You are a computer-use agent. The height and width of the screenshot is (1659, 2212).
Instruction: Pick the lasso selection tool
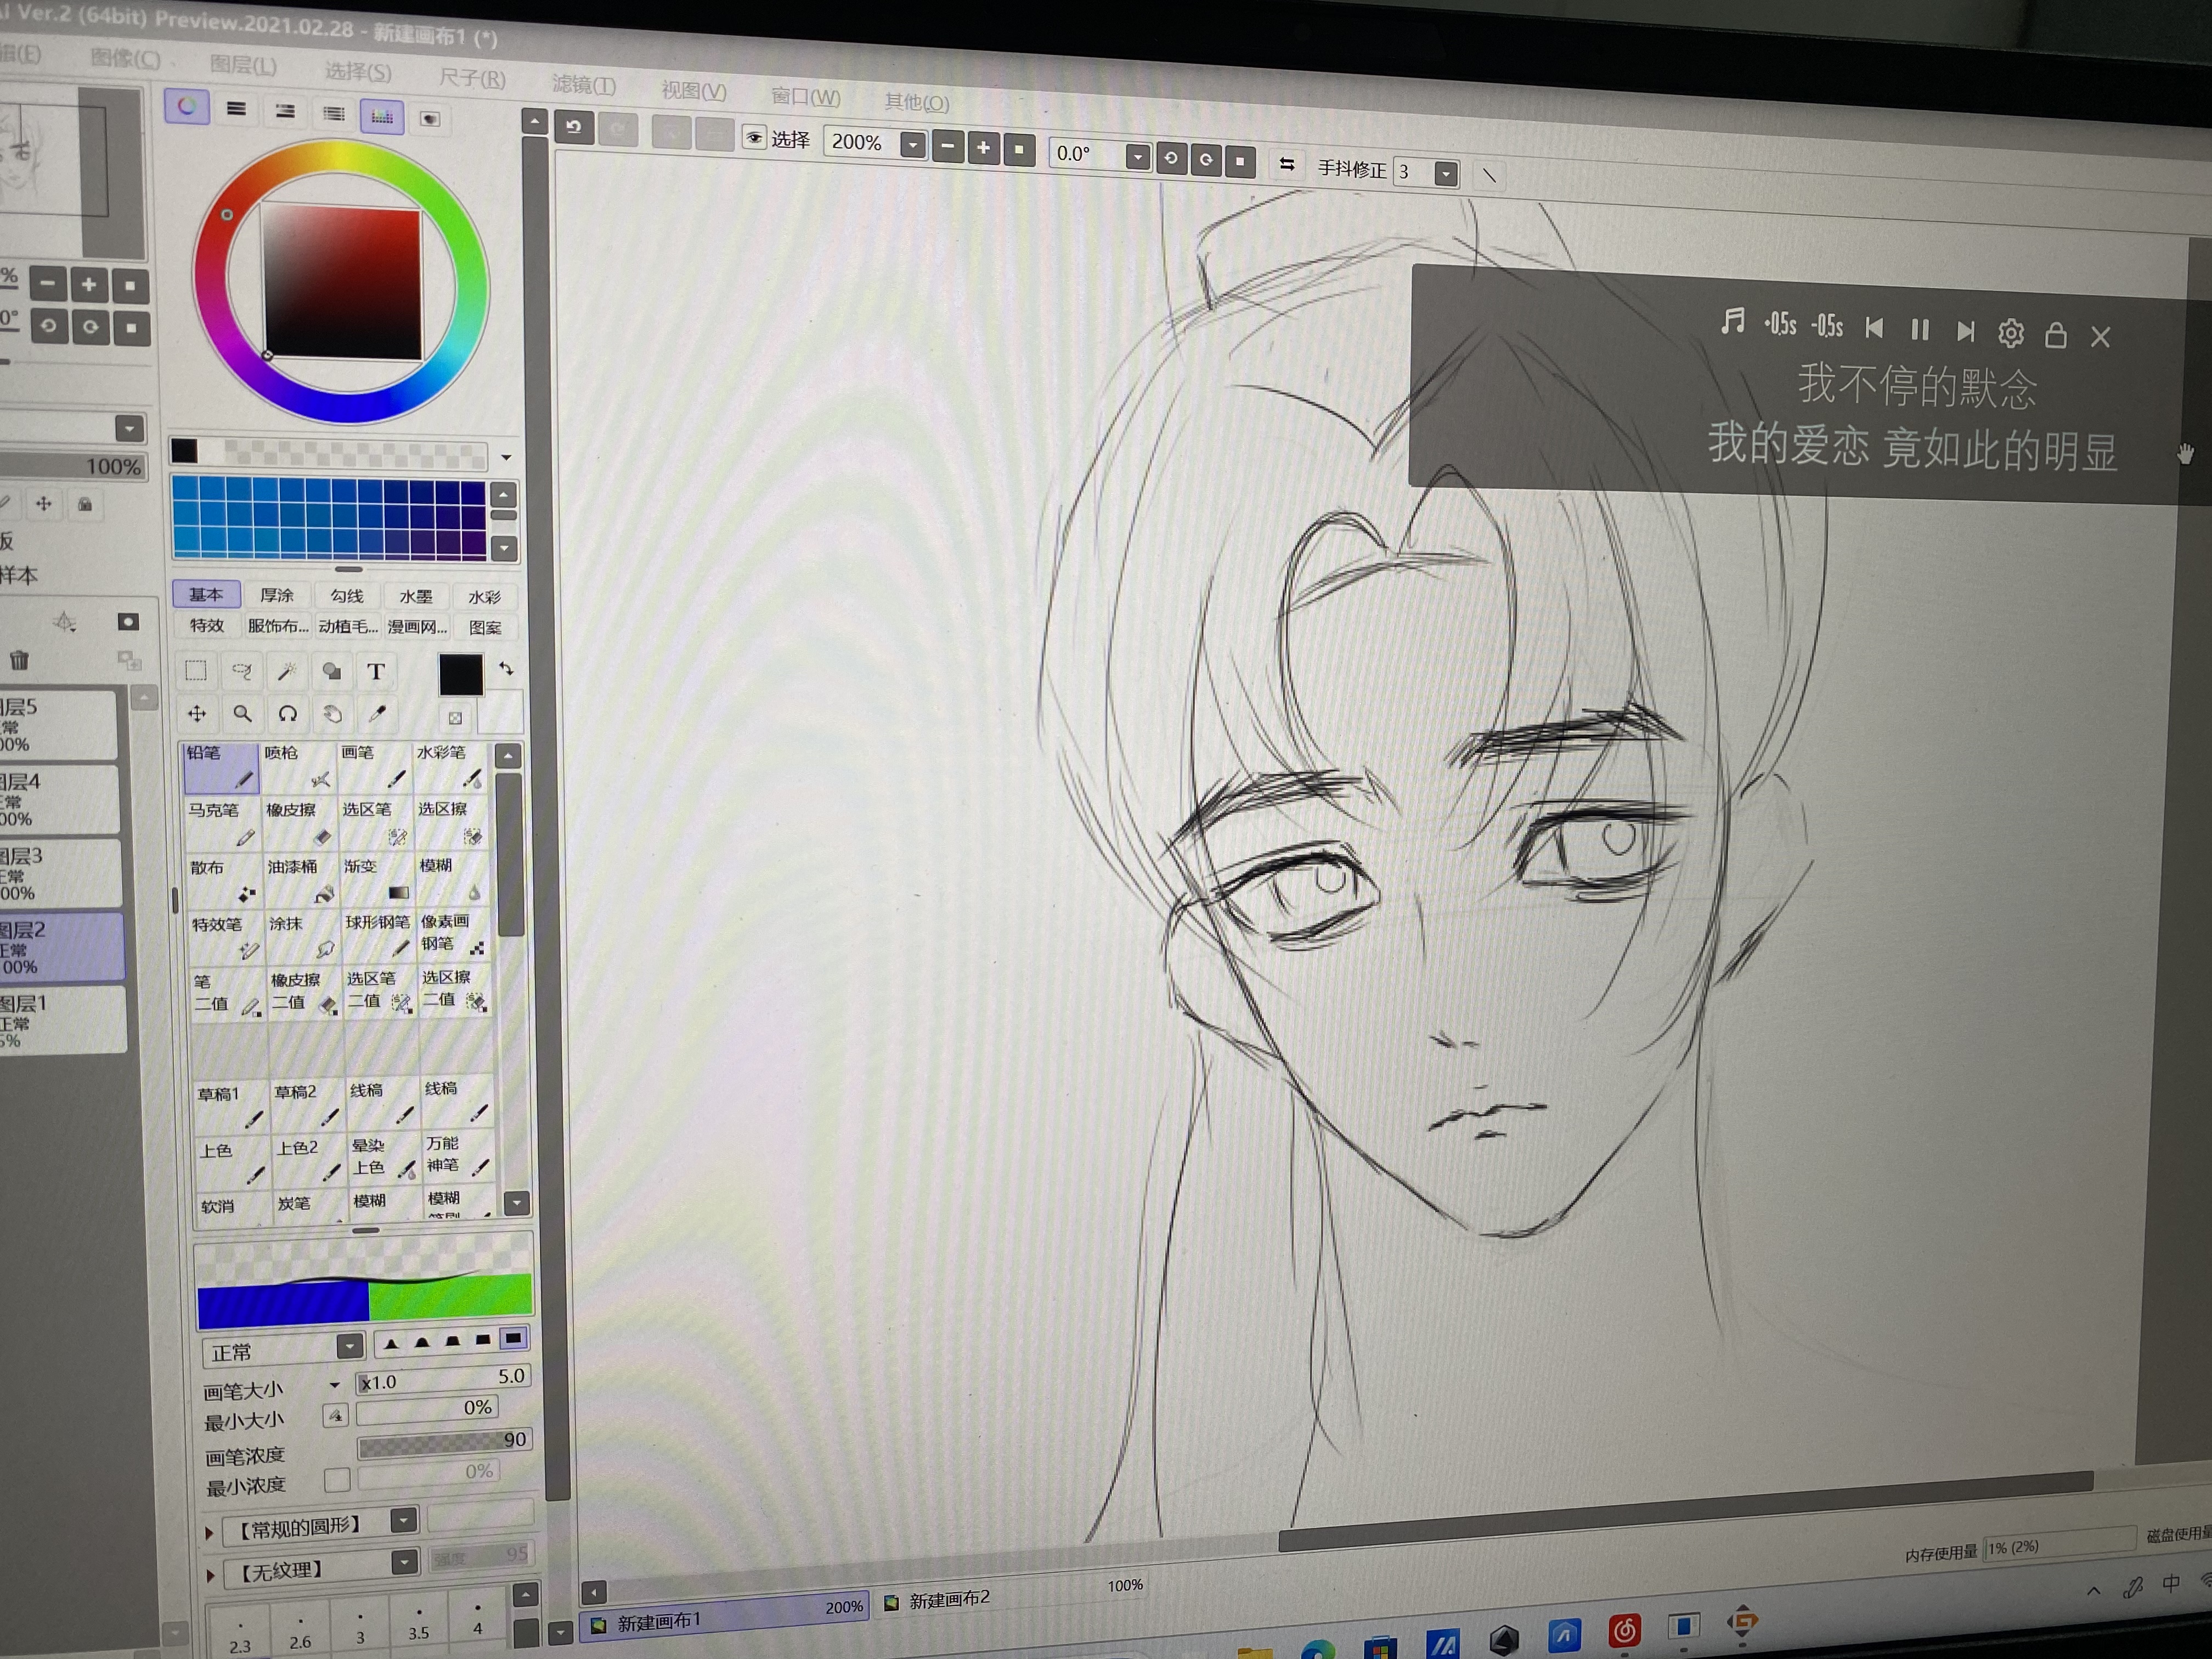241,671
